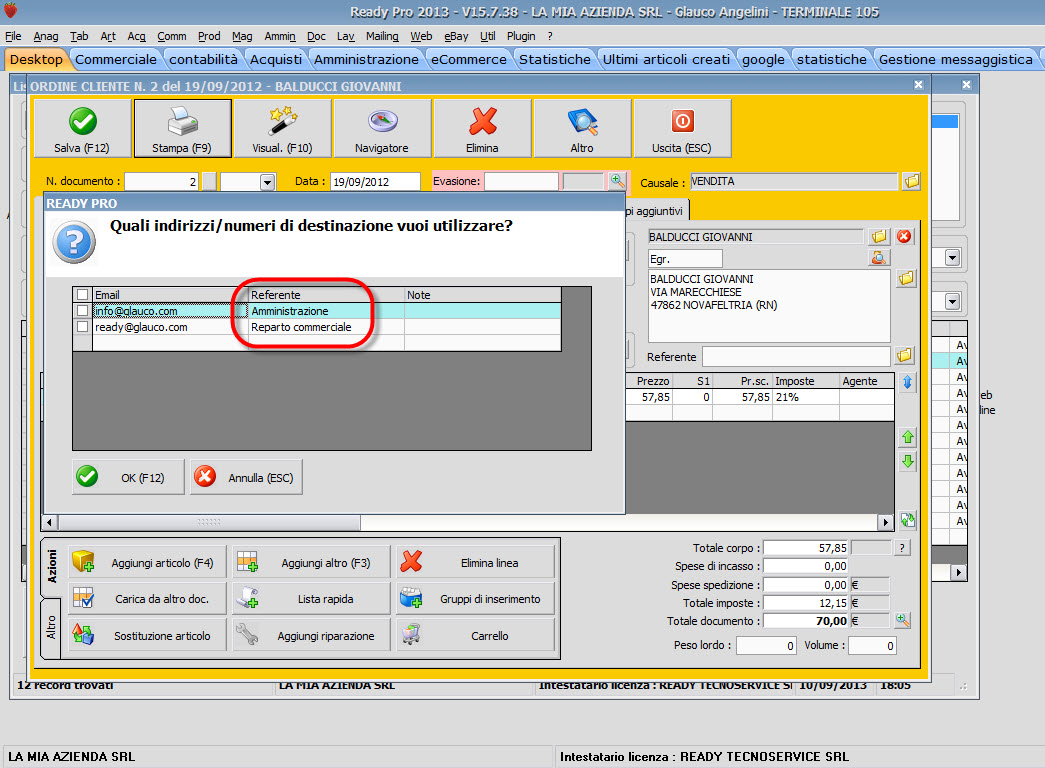This screenshot has height=768, width=1045.
Task: Click the horizontal scrollbar thumb
Action: (209, 522)
